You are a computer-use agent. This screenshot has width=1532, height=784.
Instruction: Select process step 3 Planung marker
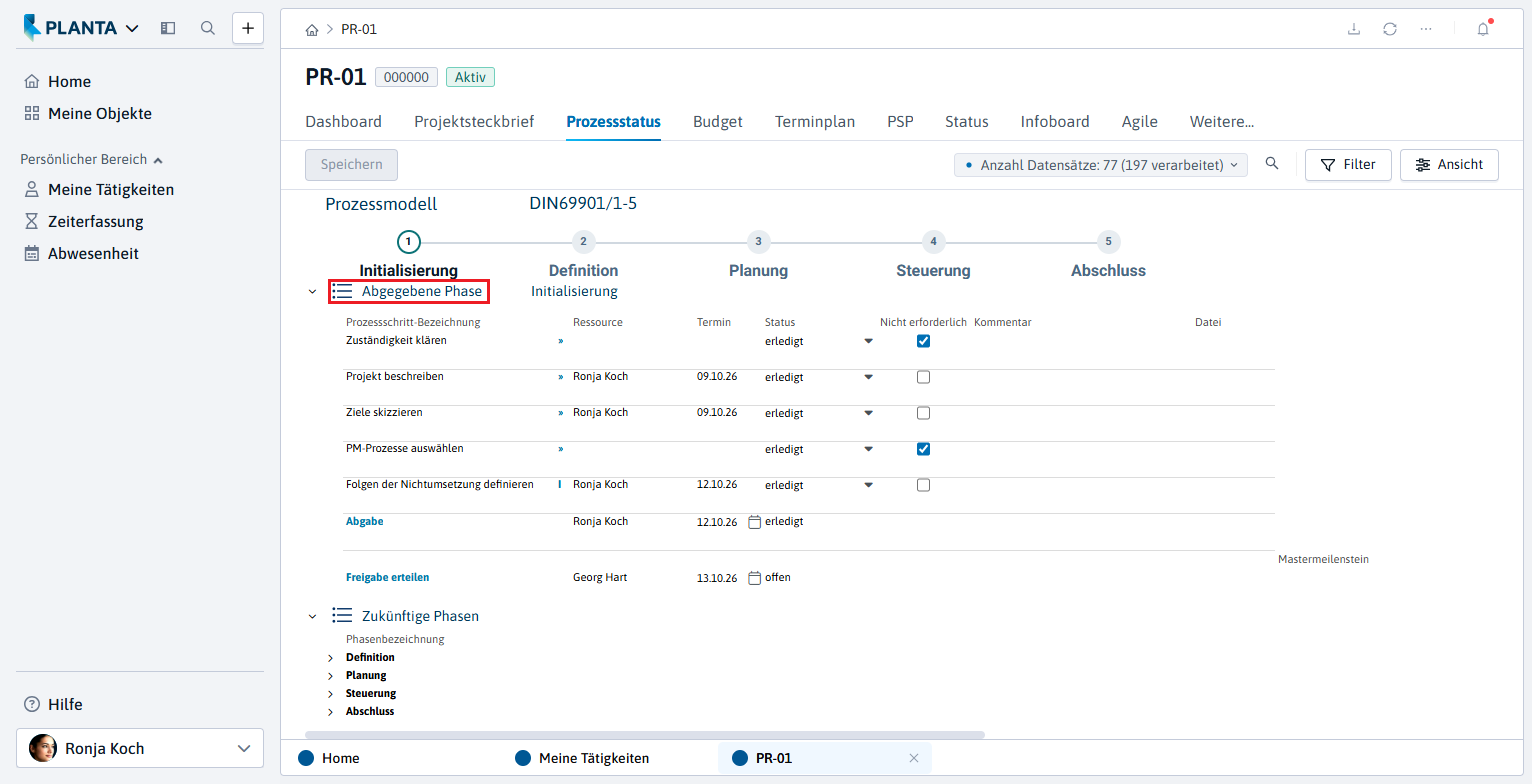tap(758, 241)
